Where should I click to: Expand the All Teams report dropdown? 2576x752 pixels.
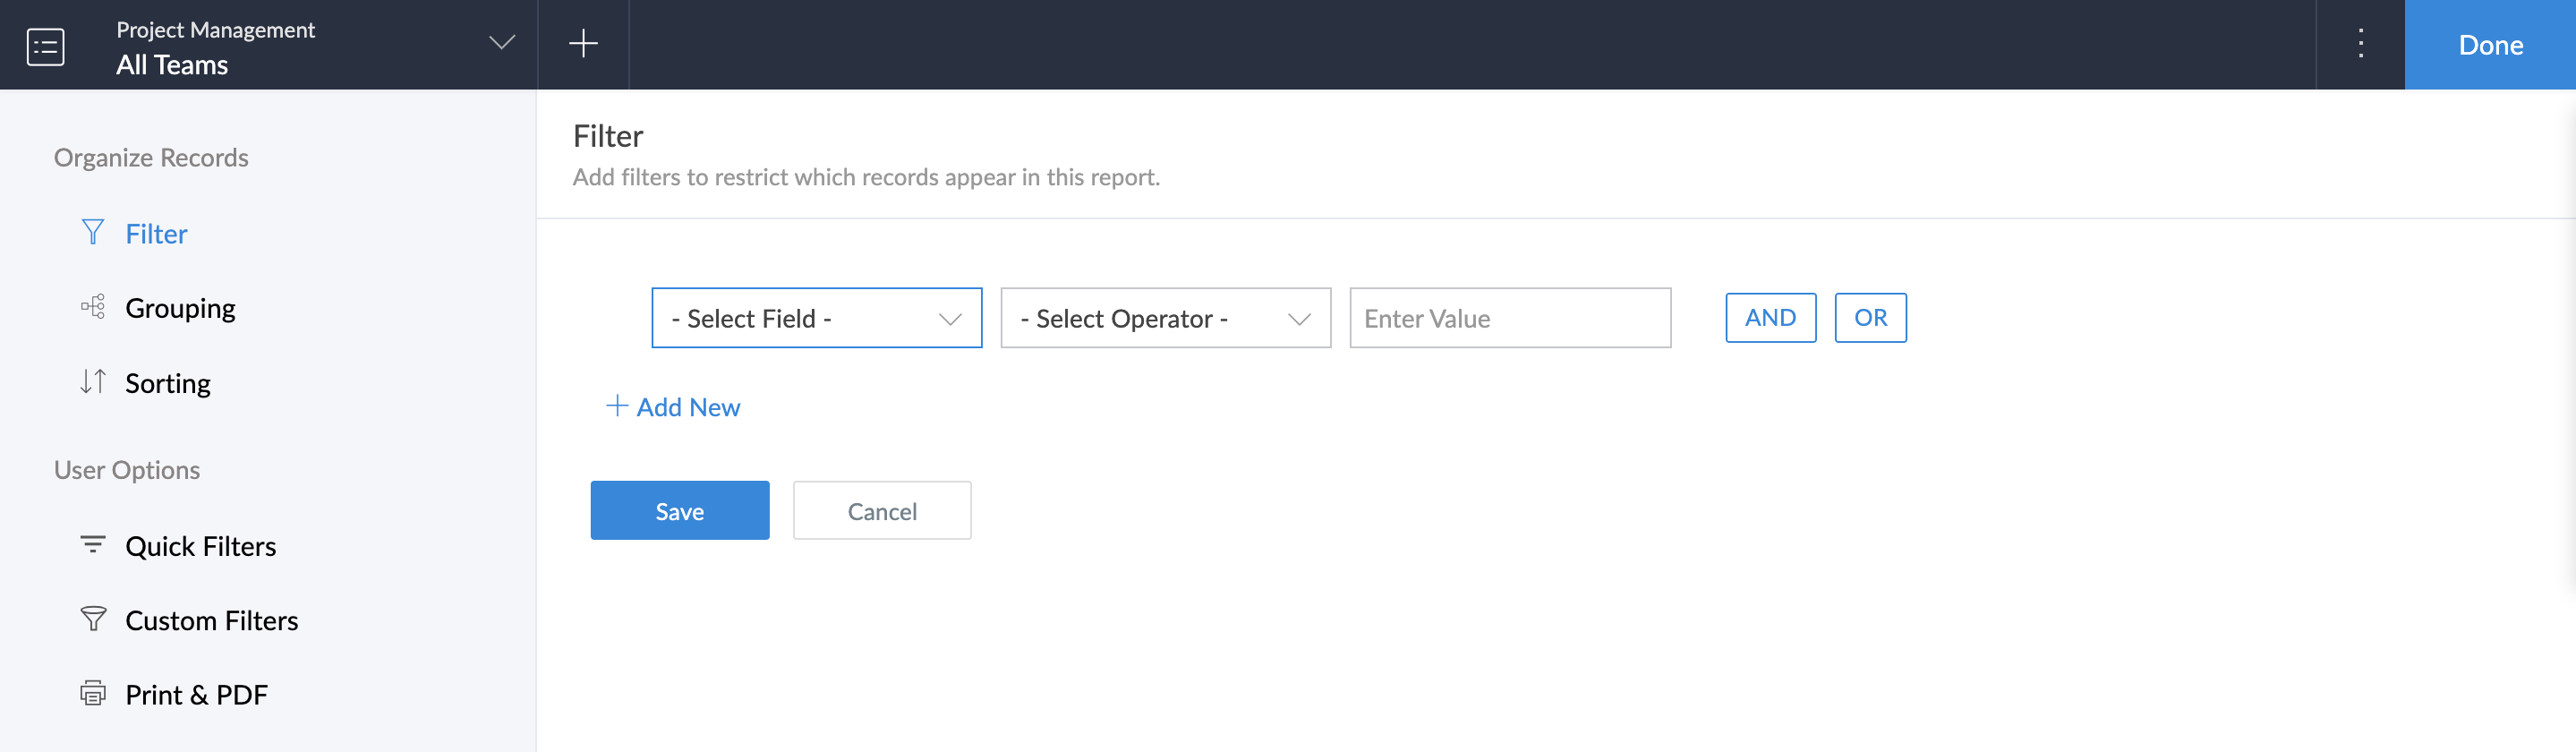tap(501, 44)
